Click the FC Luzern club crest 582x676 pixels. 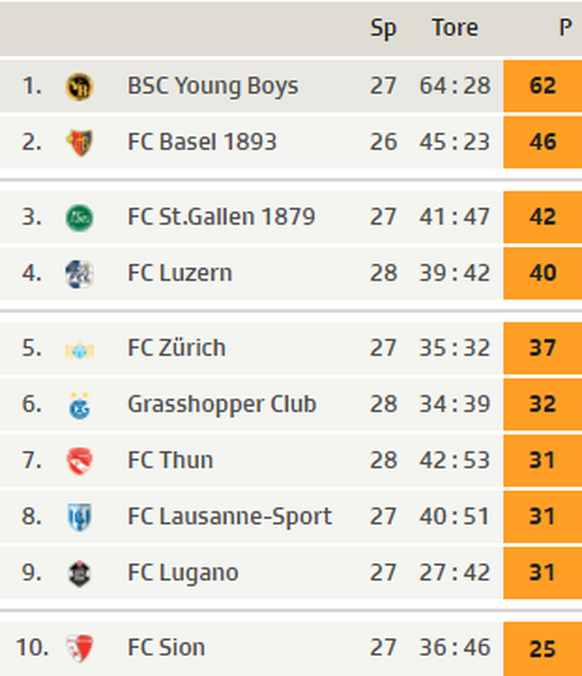point(79,274)
